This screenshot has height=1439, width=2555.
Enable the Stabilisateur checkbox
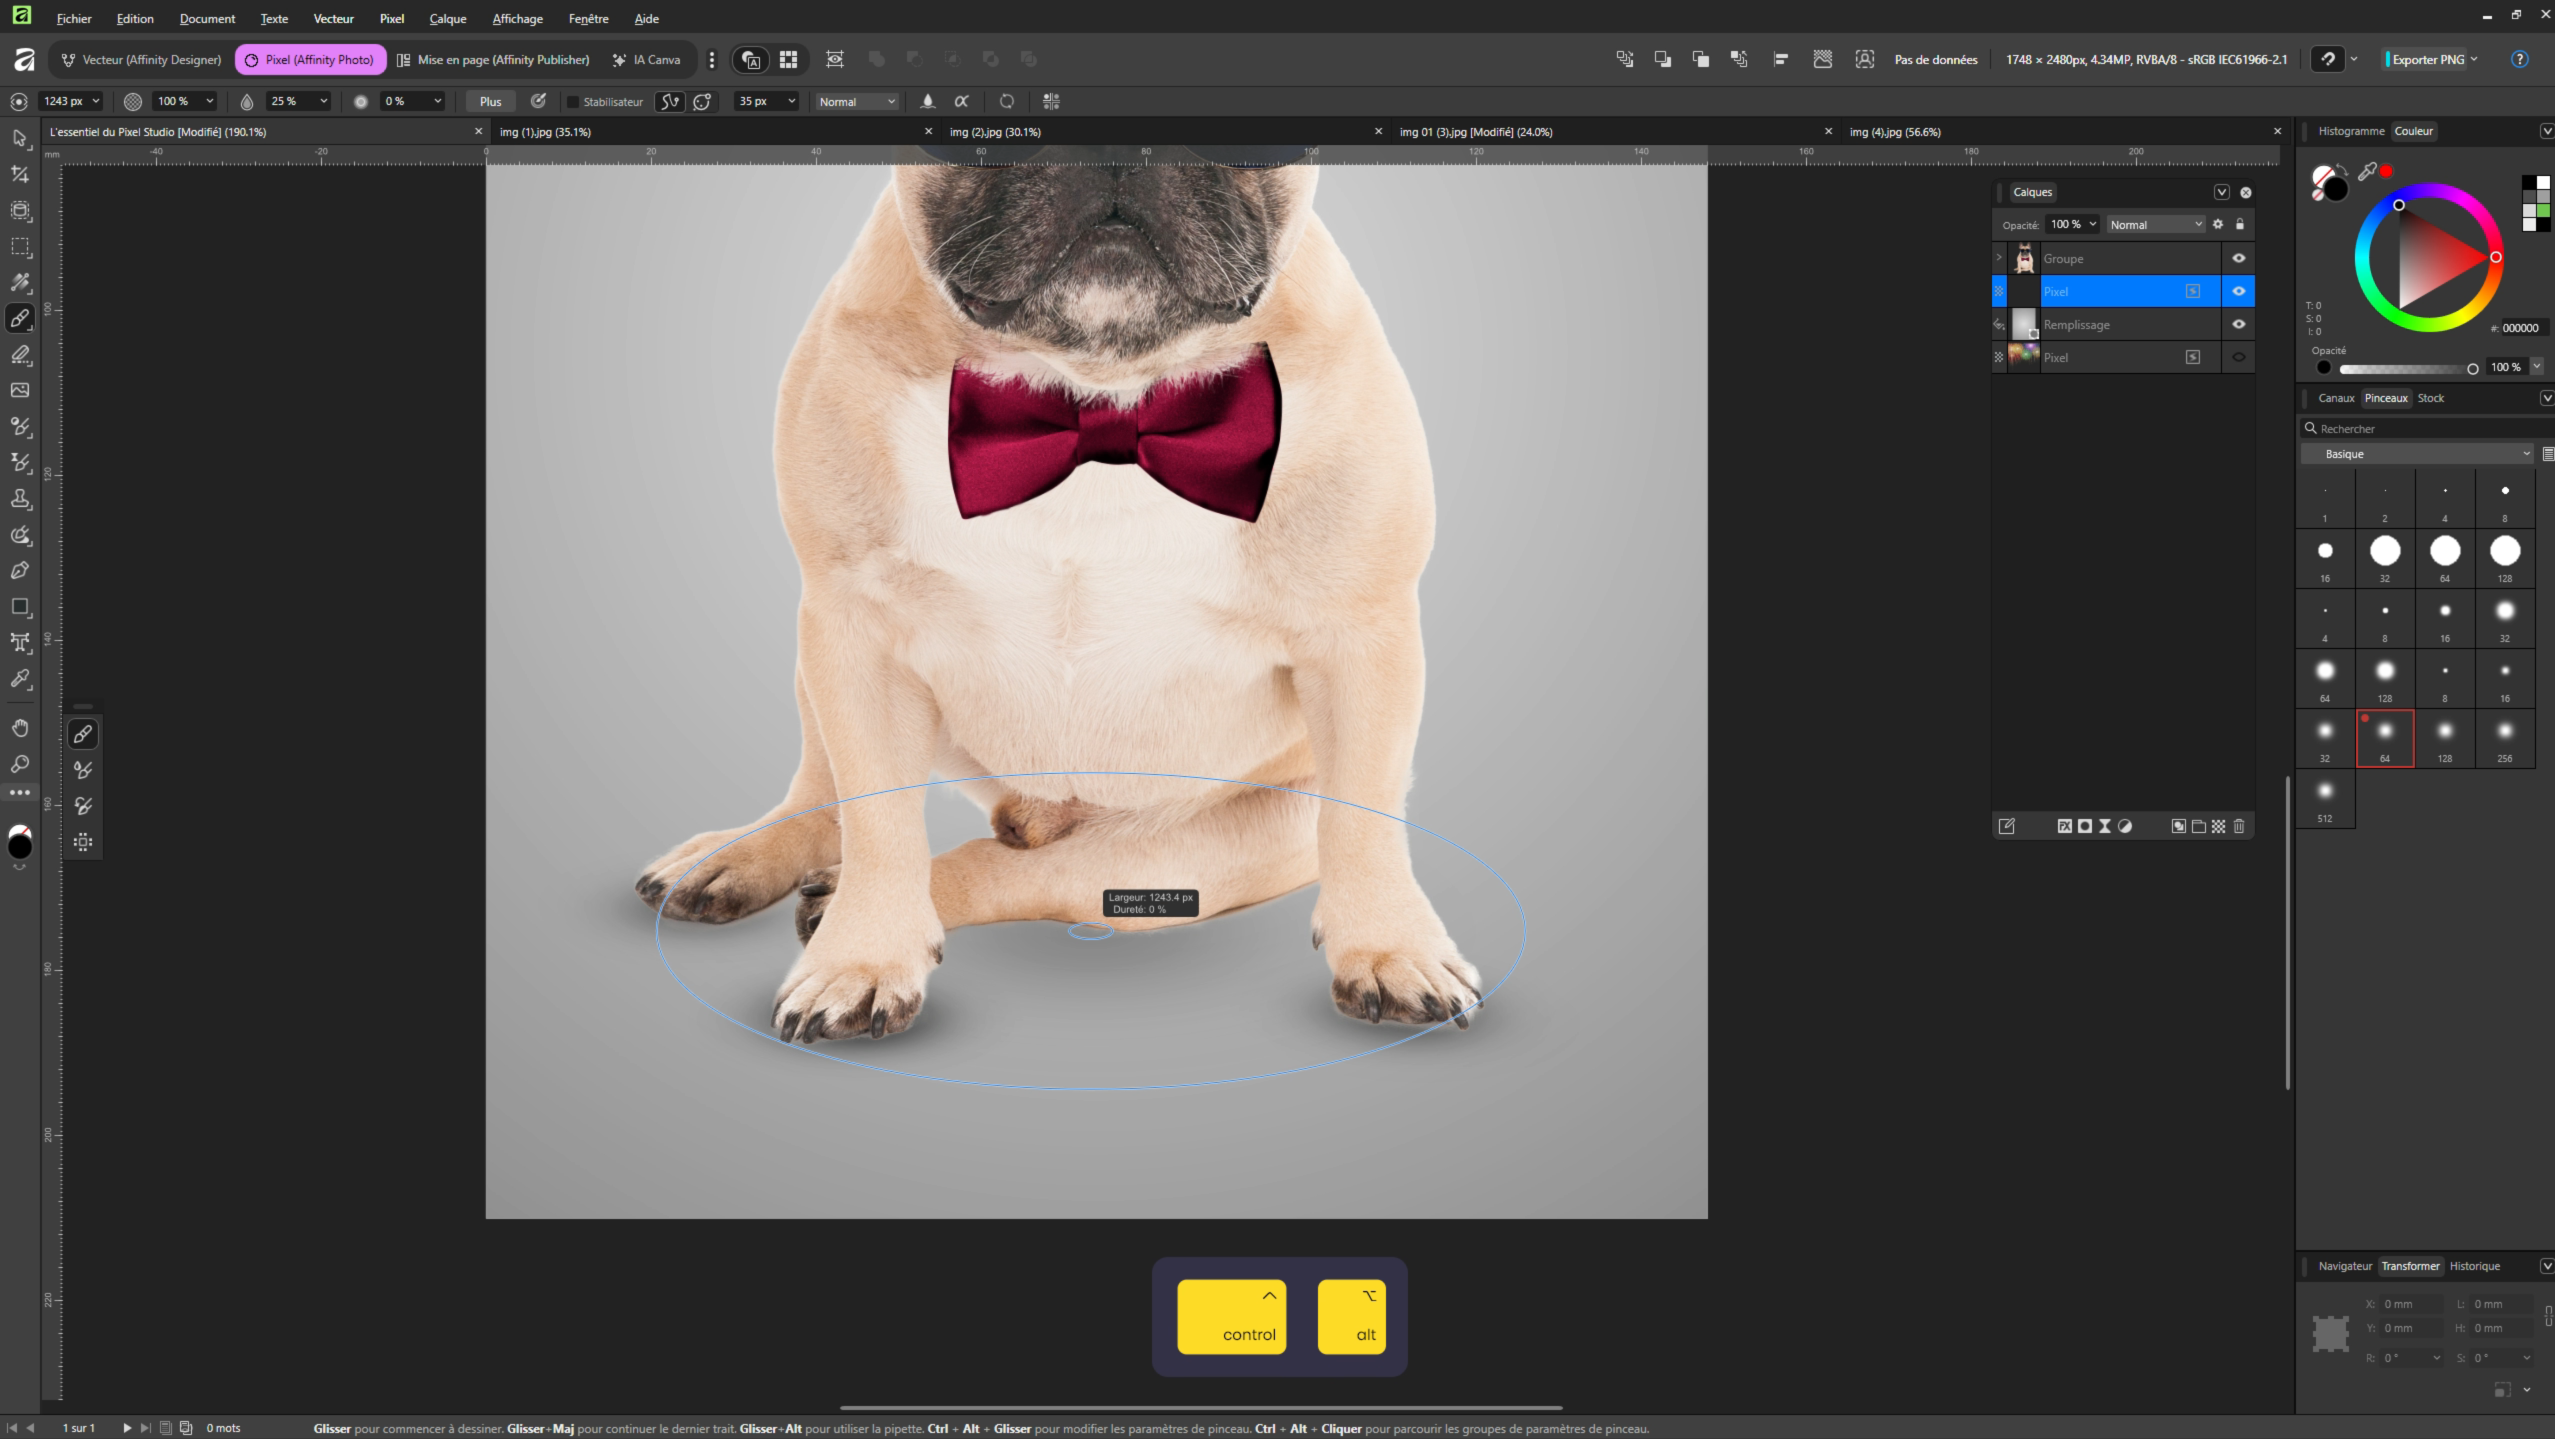tap(573, 102)
